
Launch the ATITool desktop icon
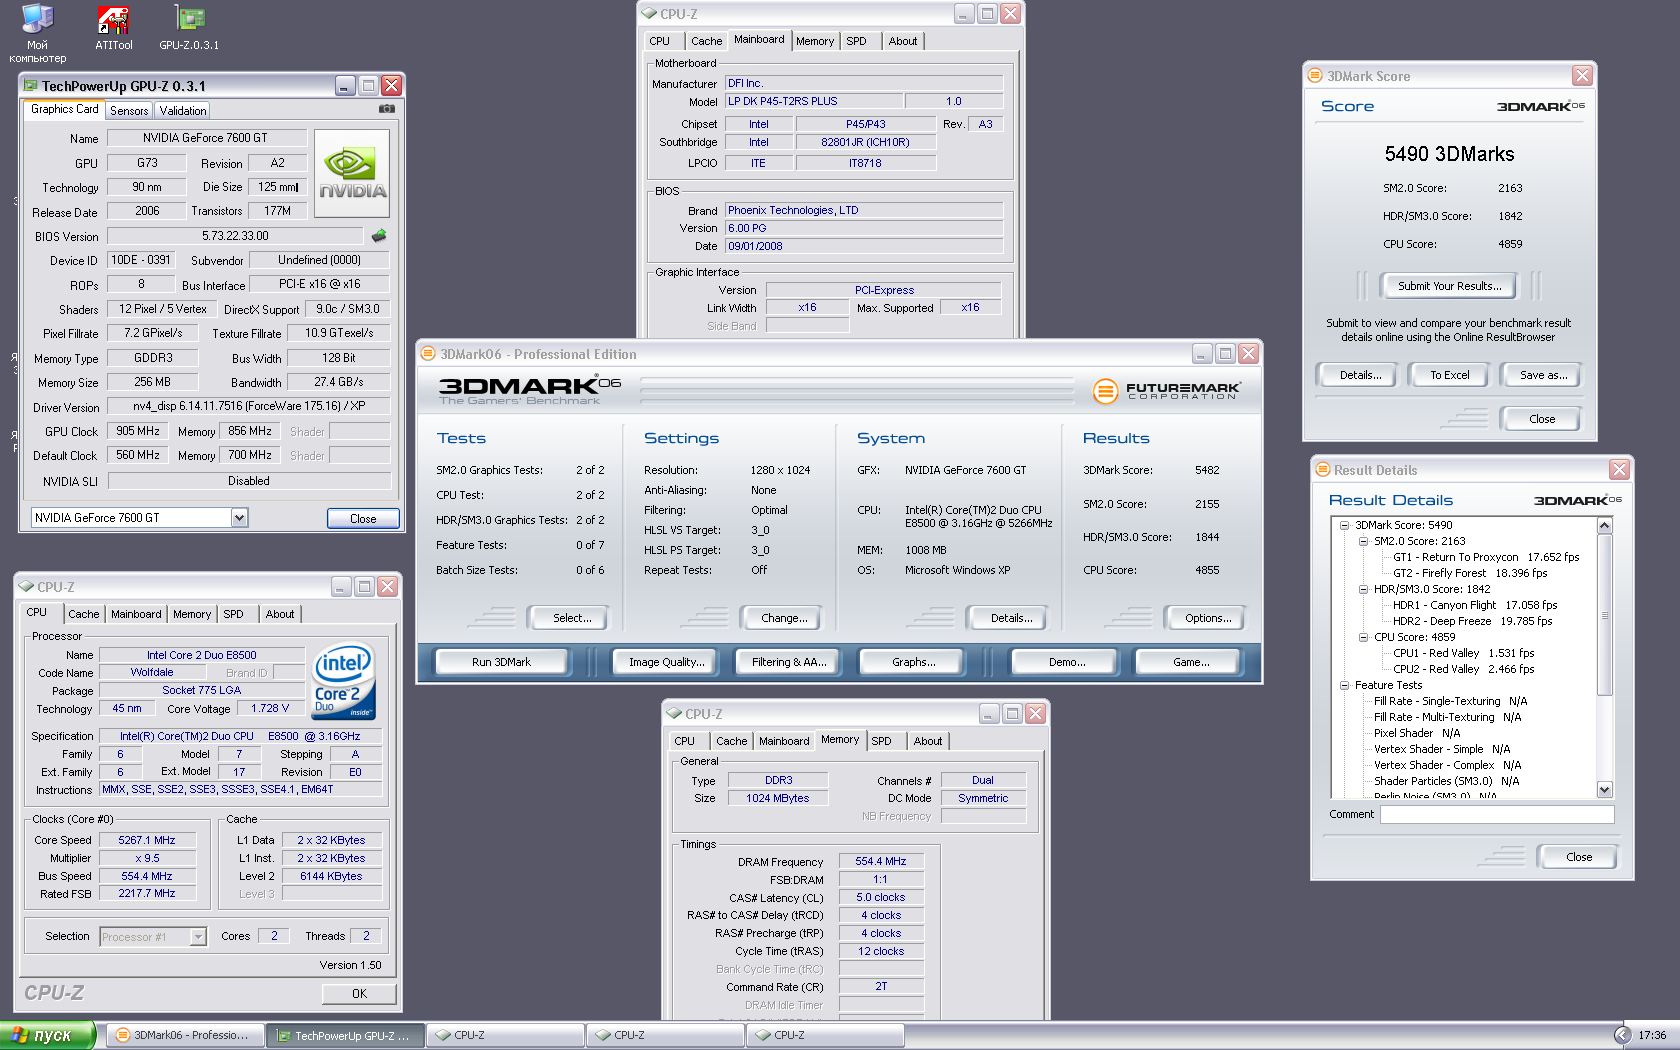(x=113, y=27)
